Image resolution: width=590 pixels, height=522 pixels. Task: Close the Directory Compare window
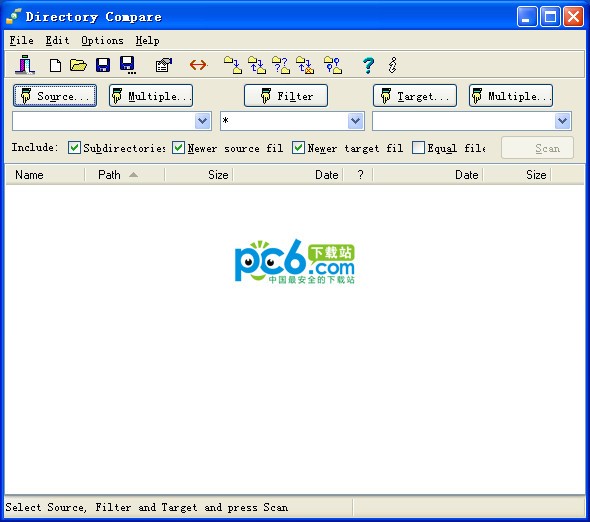pyautogui.click(x=573, y=17)
